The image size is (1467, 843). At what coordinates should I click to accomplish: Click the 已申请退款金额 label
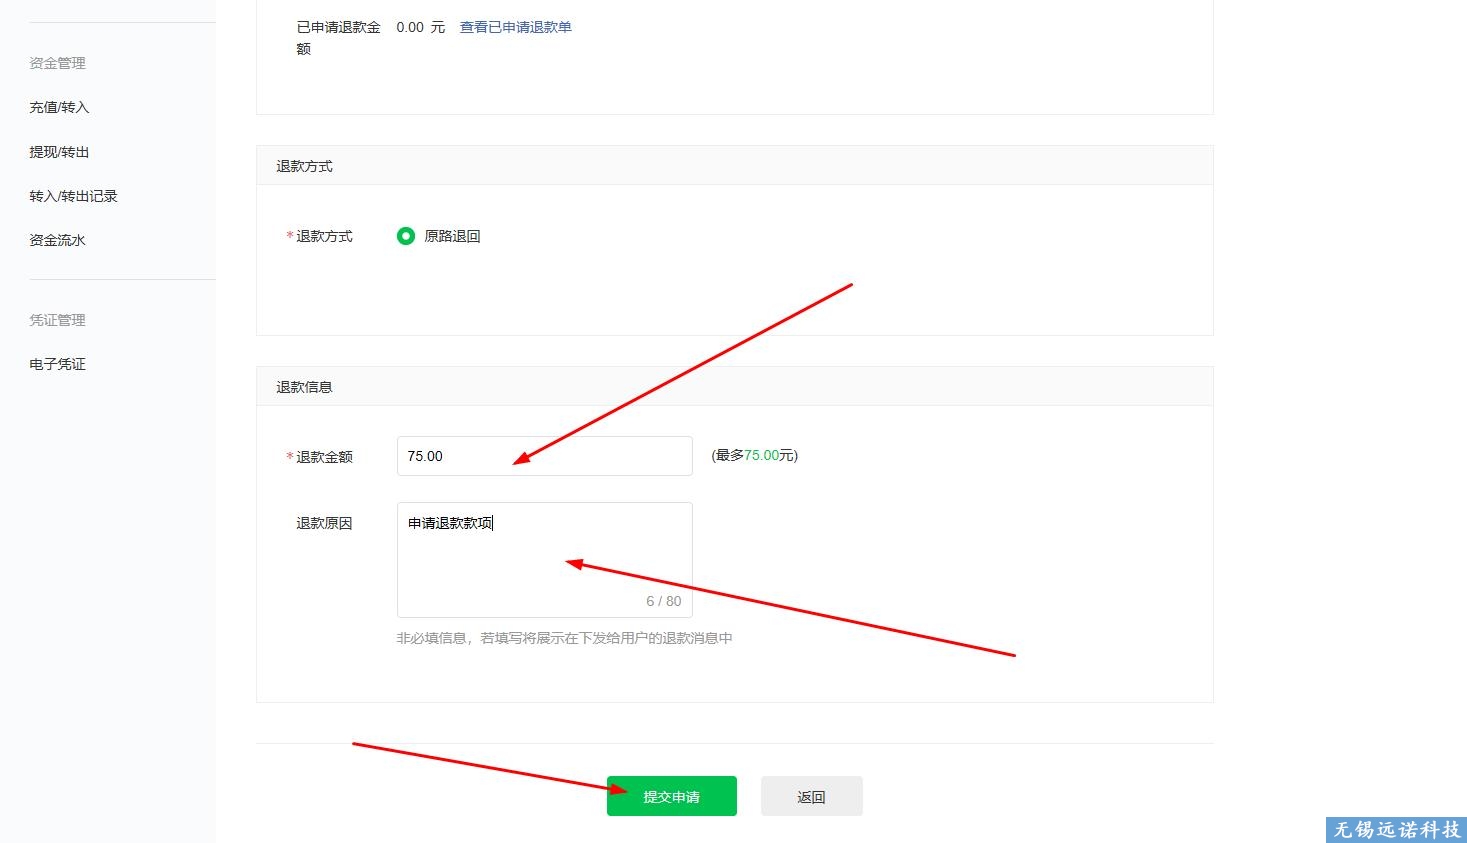pyautogui.click(x=338, y=38)
